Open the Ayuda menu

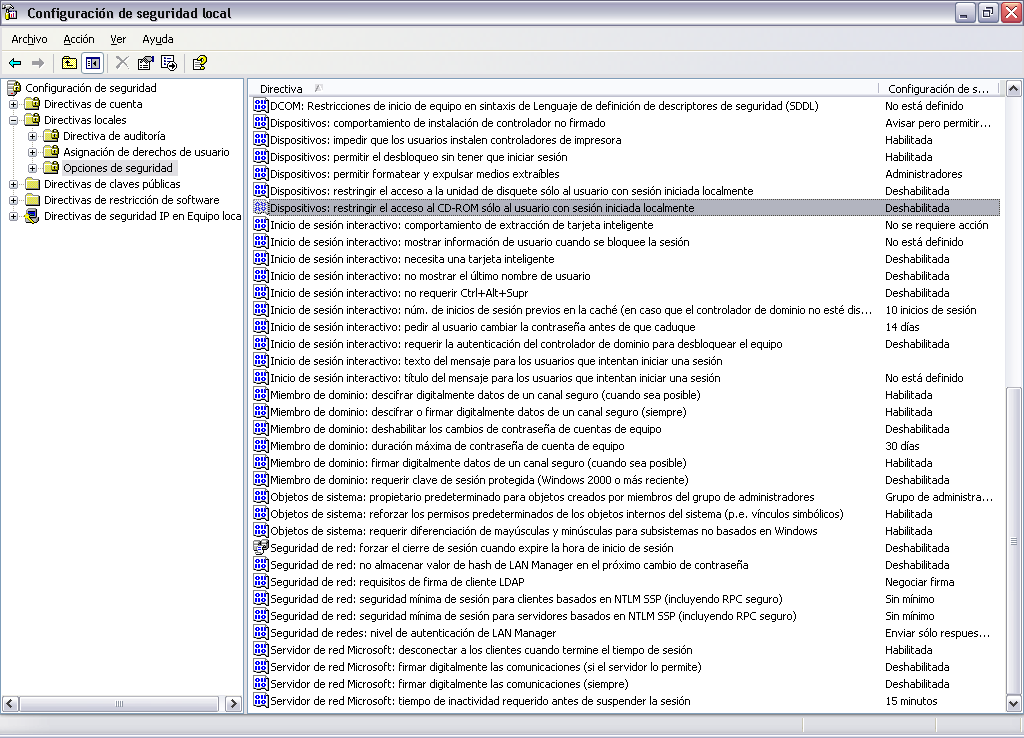tap(157, 39)
